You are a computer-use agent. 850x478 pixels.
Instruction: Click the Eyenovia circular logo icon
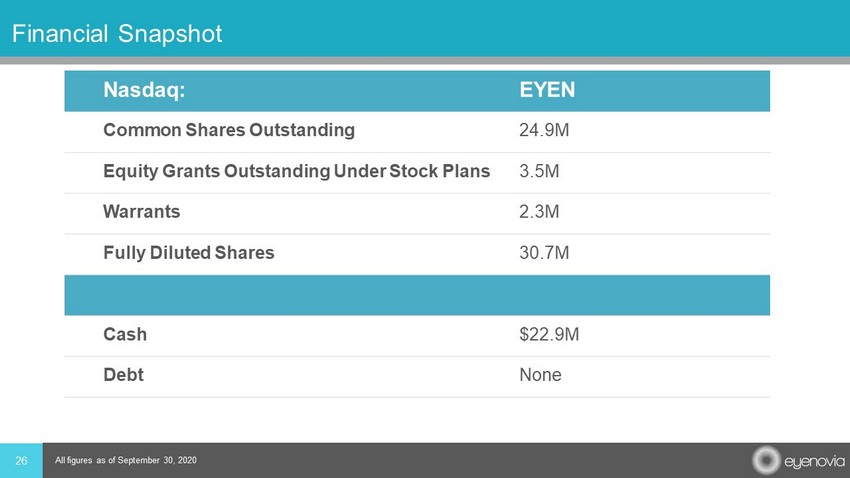(764, 460)
